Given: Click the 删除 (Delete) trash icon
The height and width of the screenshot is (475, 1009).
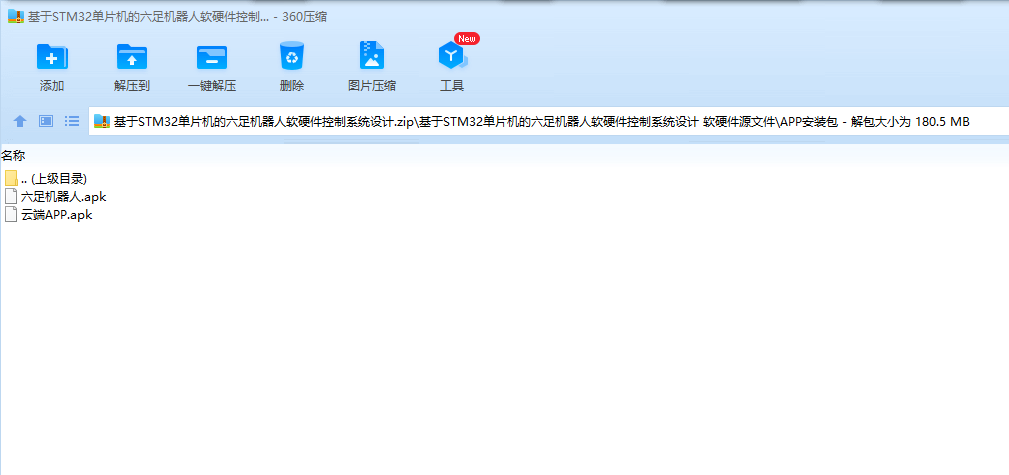Looking at the screenshot, I should coord(292,56).
